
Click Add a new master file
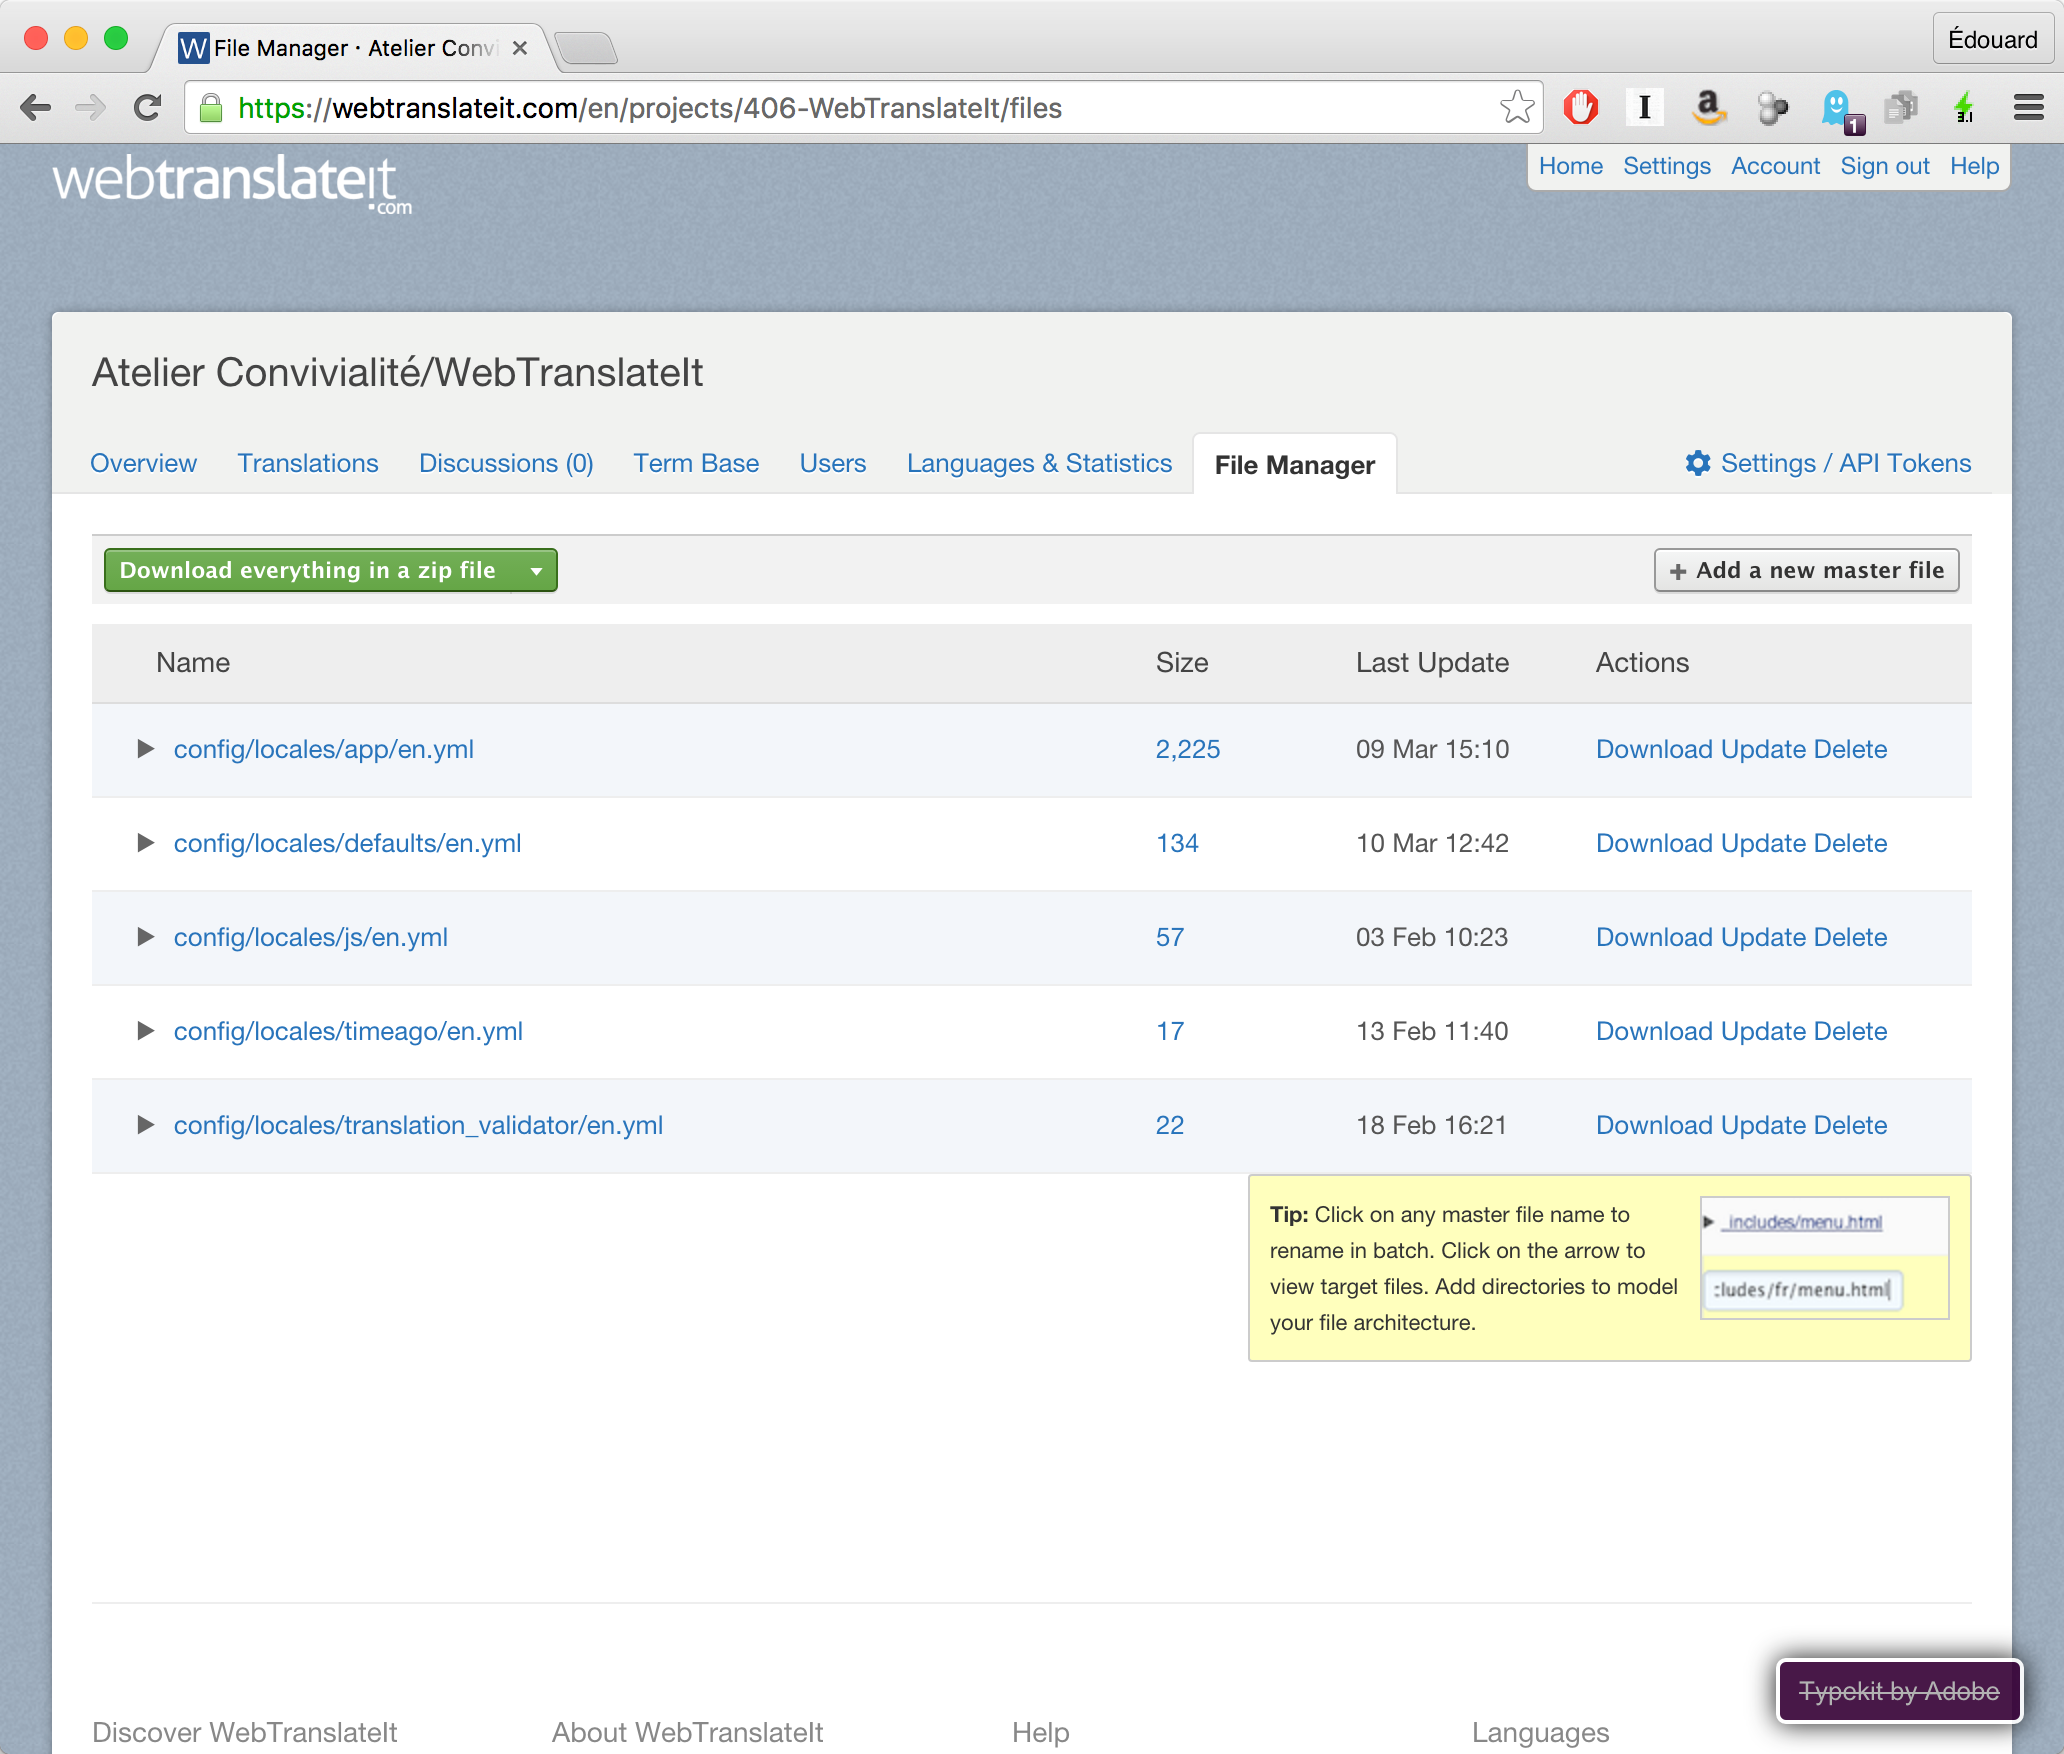point(1806,570)
